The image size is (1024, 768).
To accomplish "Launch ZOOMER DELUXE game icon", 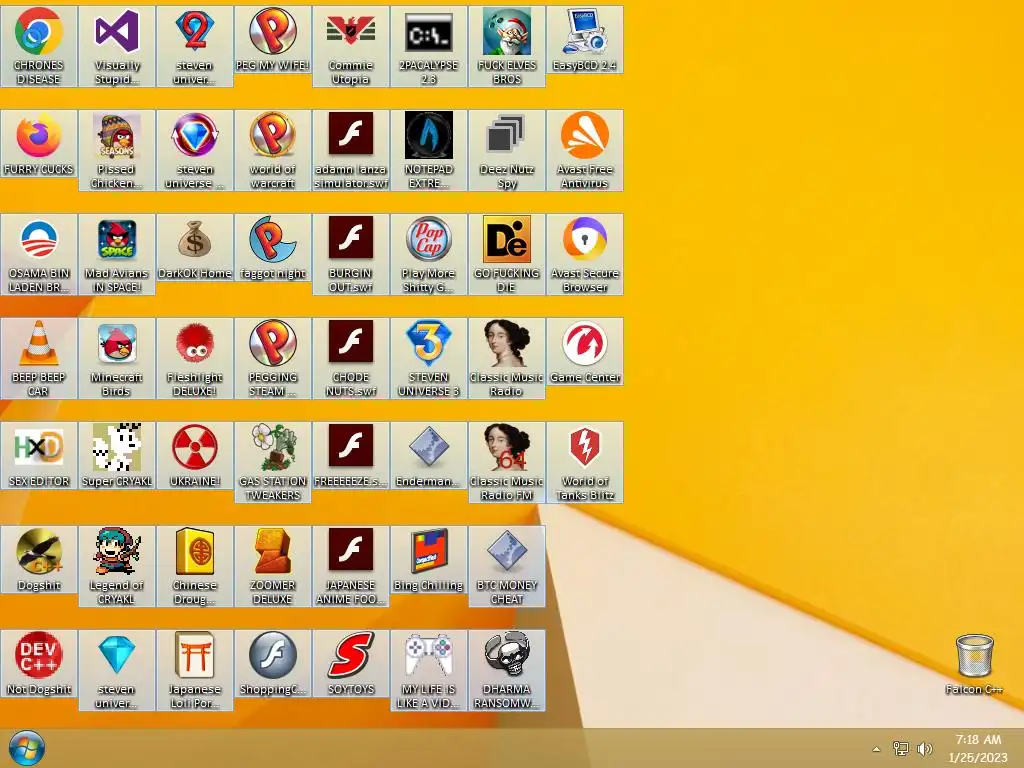I will (x=272, y=566).
